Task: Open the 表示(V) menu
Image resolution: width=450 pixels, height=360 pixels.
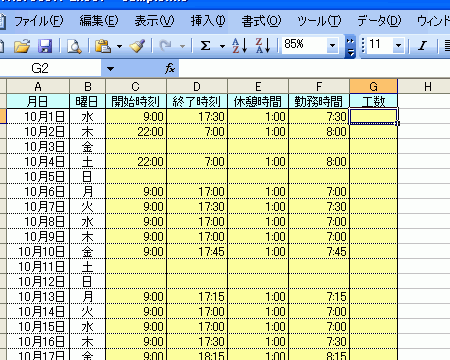Action: [x=154, y=21]
